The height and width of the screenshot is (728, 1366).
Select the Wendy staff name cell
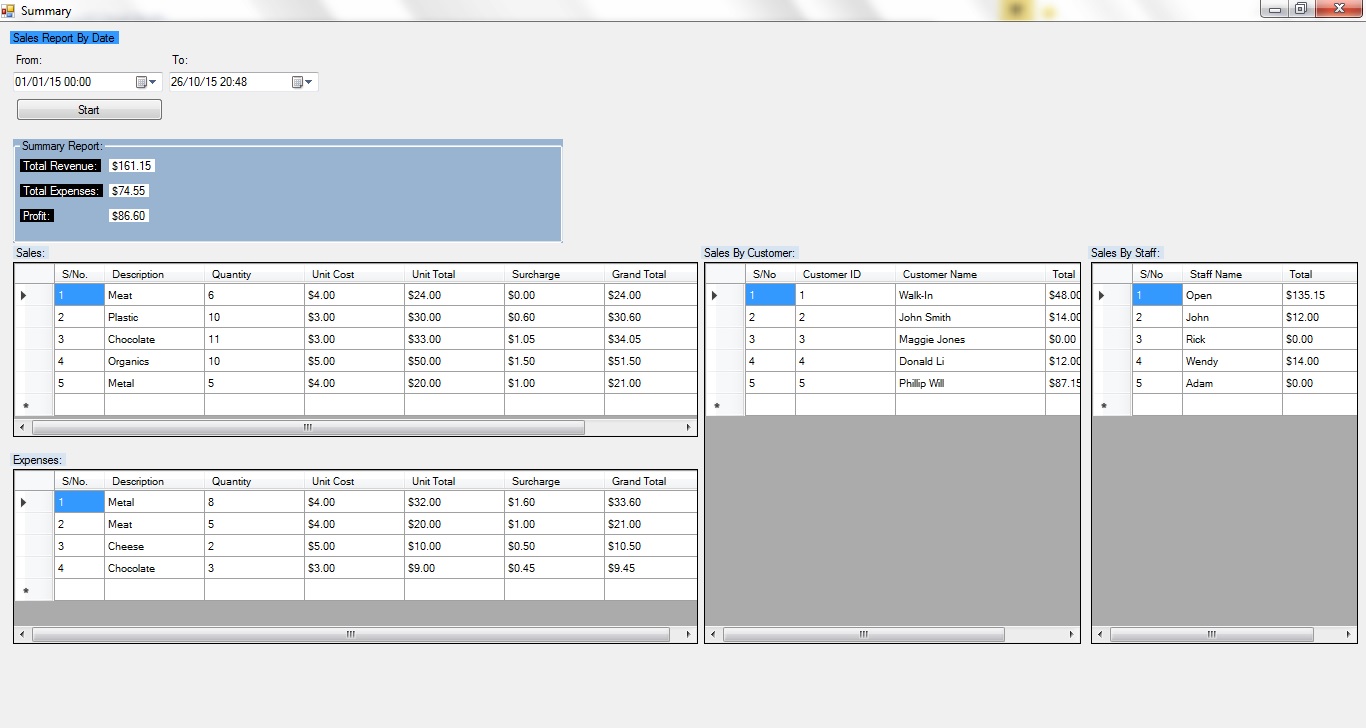click(x=1231, y=361)
